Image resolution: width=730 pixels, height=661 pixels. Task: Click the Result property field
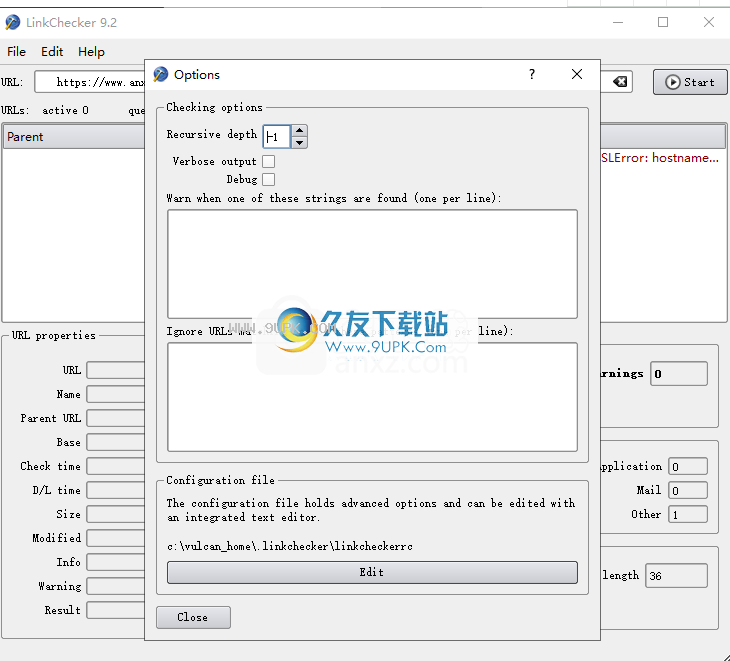tap(115, 610)
